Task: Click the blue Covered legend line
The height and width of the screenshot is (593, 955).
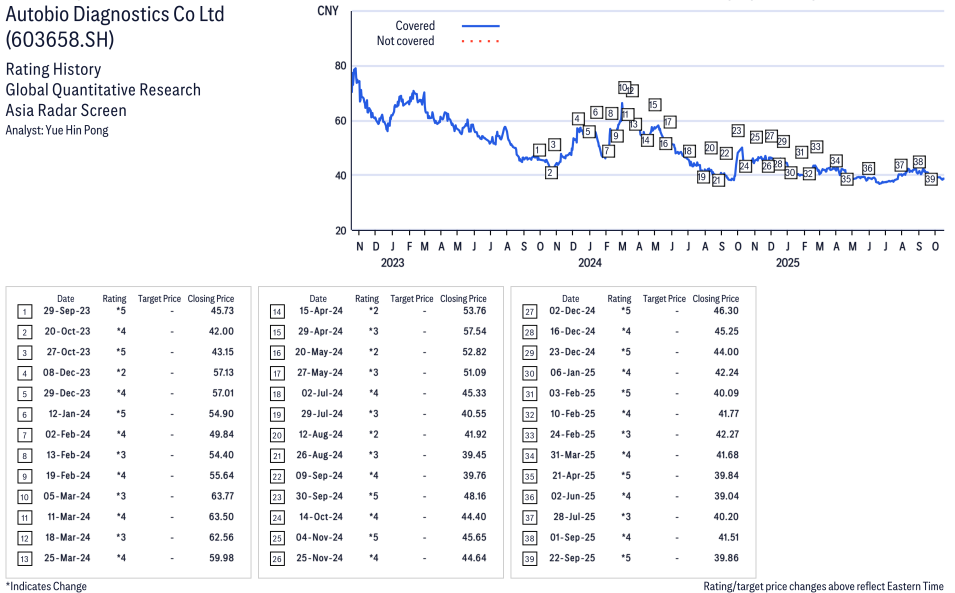Action: pyautogui.click(x=480, y=26)
